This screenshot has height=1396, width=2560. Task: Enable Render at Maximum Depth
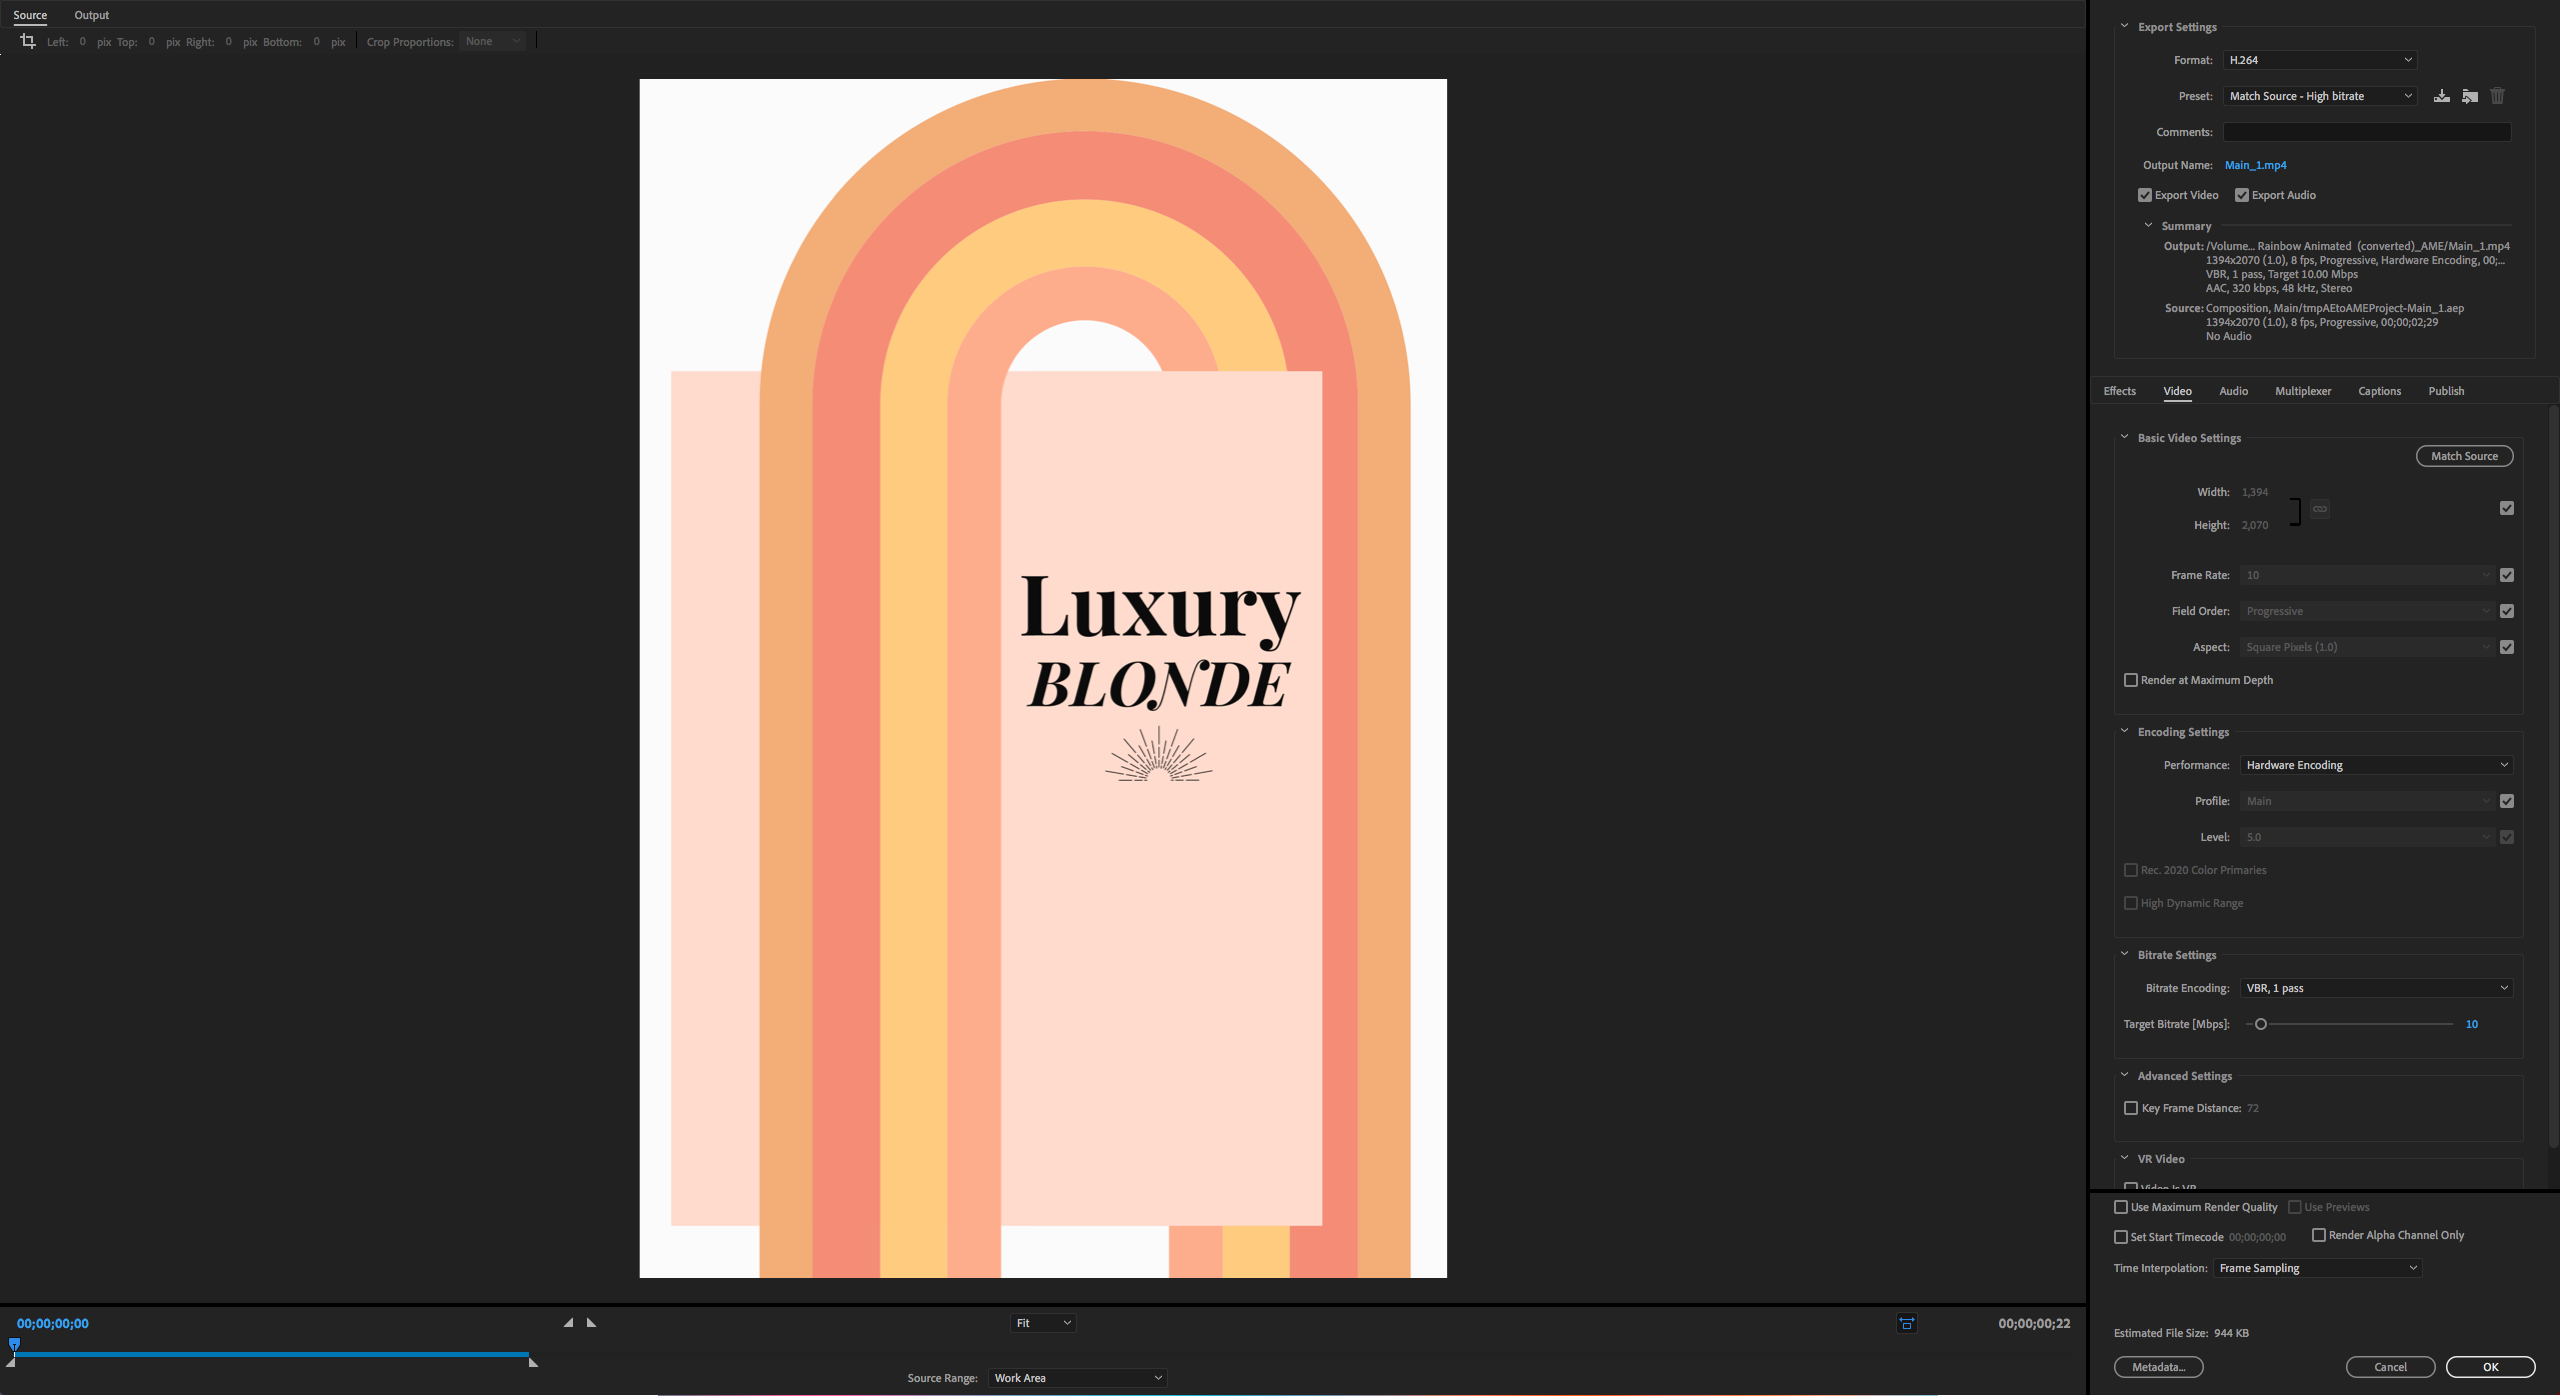2131,680
